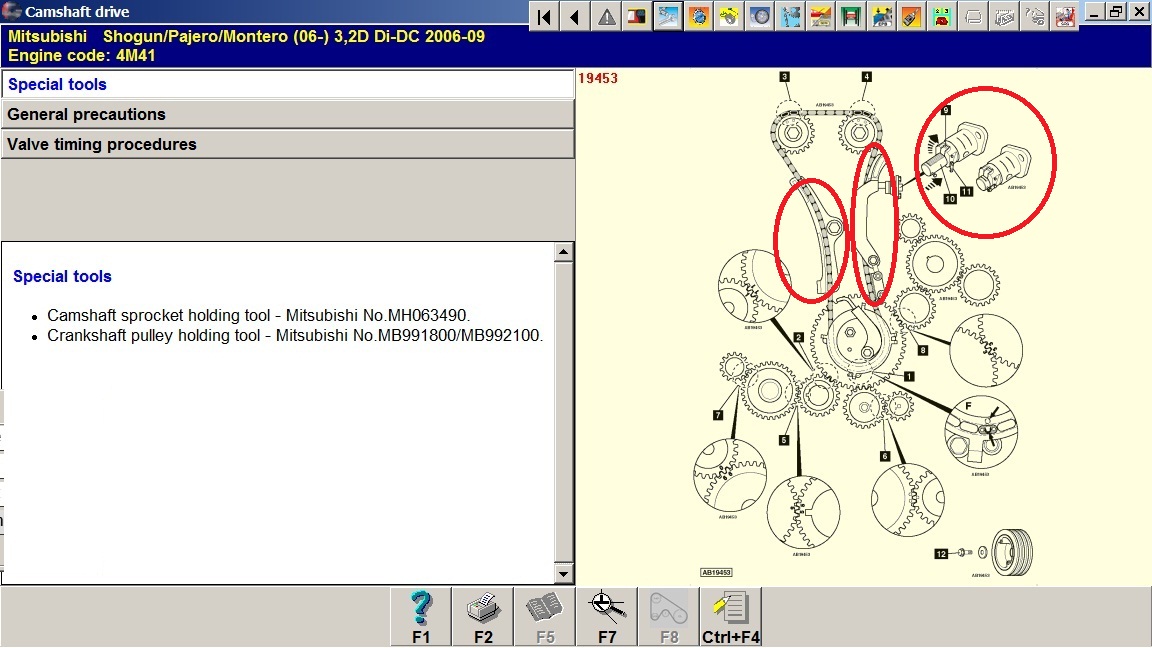Click the warning triangle toolbar icon

[606, 16]
